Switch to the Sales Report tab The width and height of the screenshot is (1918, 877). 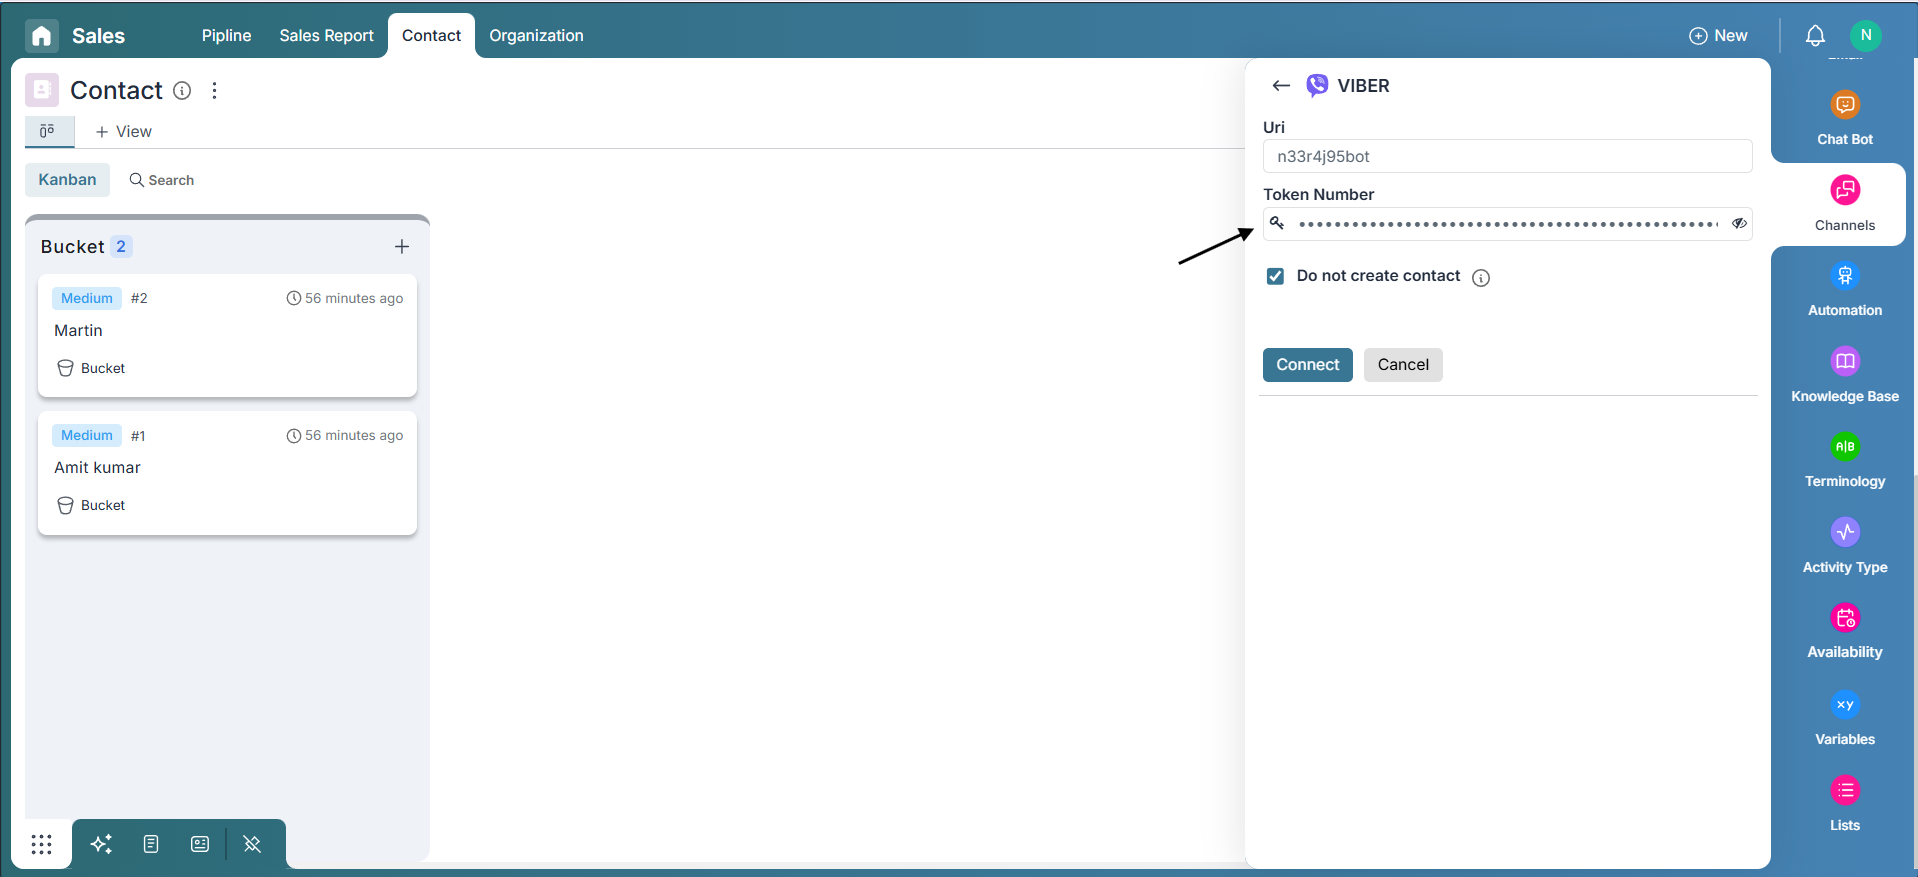[326, 35]
